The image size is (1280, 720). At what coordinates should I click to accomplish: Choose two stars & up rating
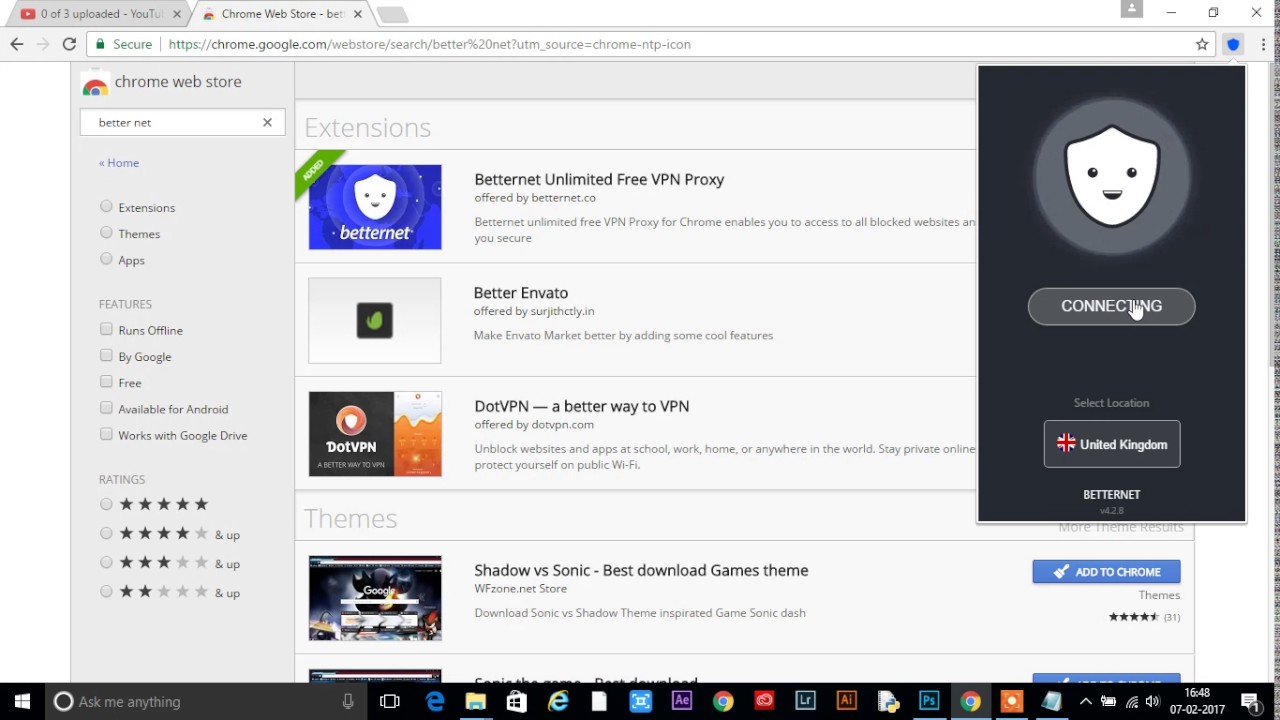[x=106, y=591]
